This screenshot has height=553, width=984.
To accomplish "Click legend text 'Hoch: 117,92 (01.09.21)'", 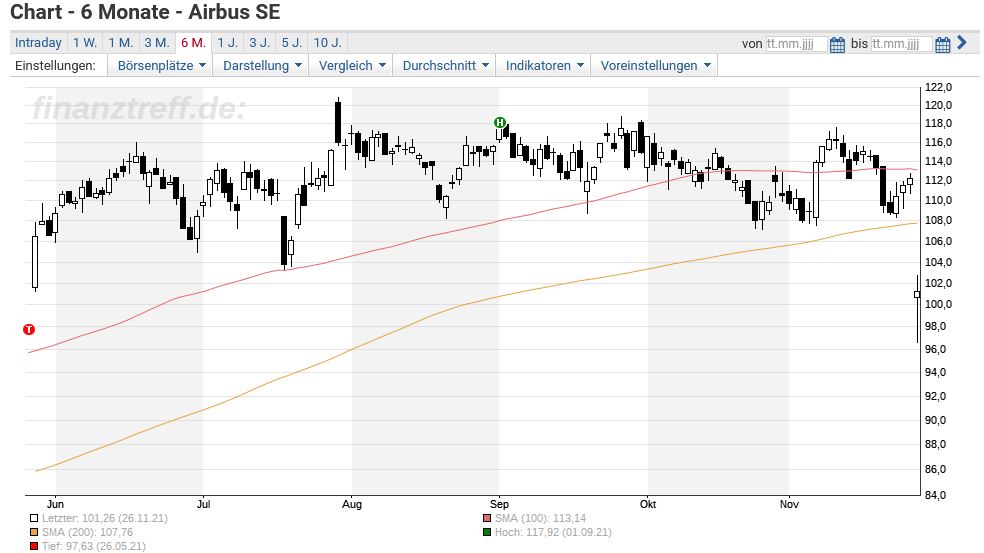I will [x=553, y=532].
